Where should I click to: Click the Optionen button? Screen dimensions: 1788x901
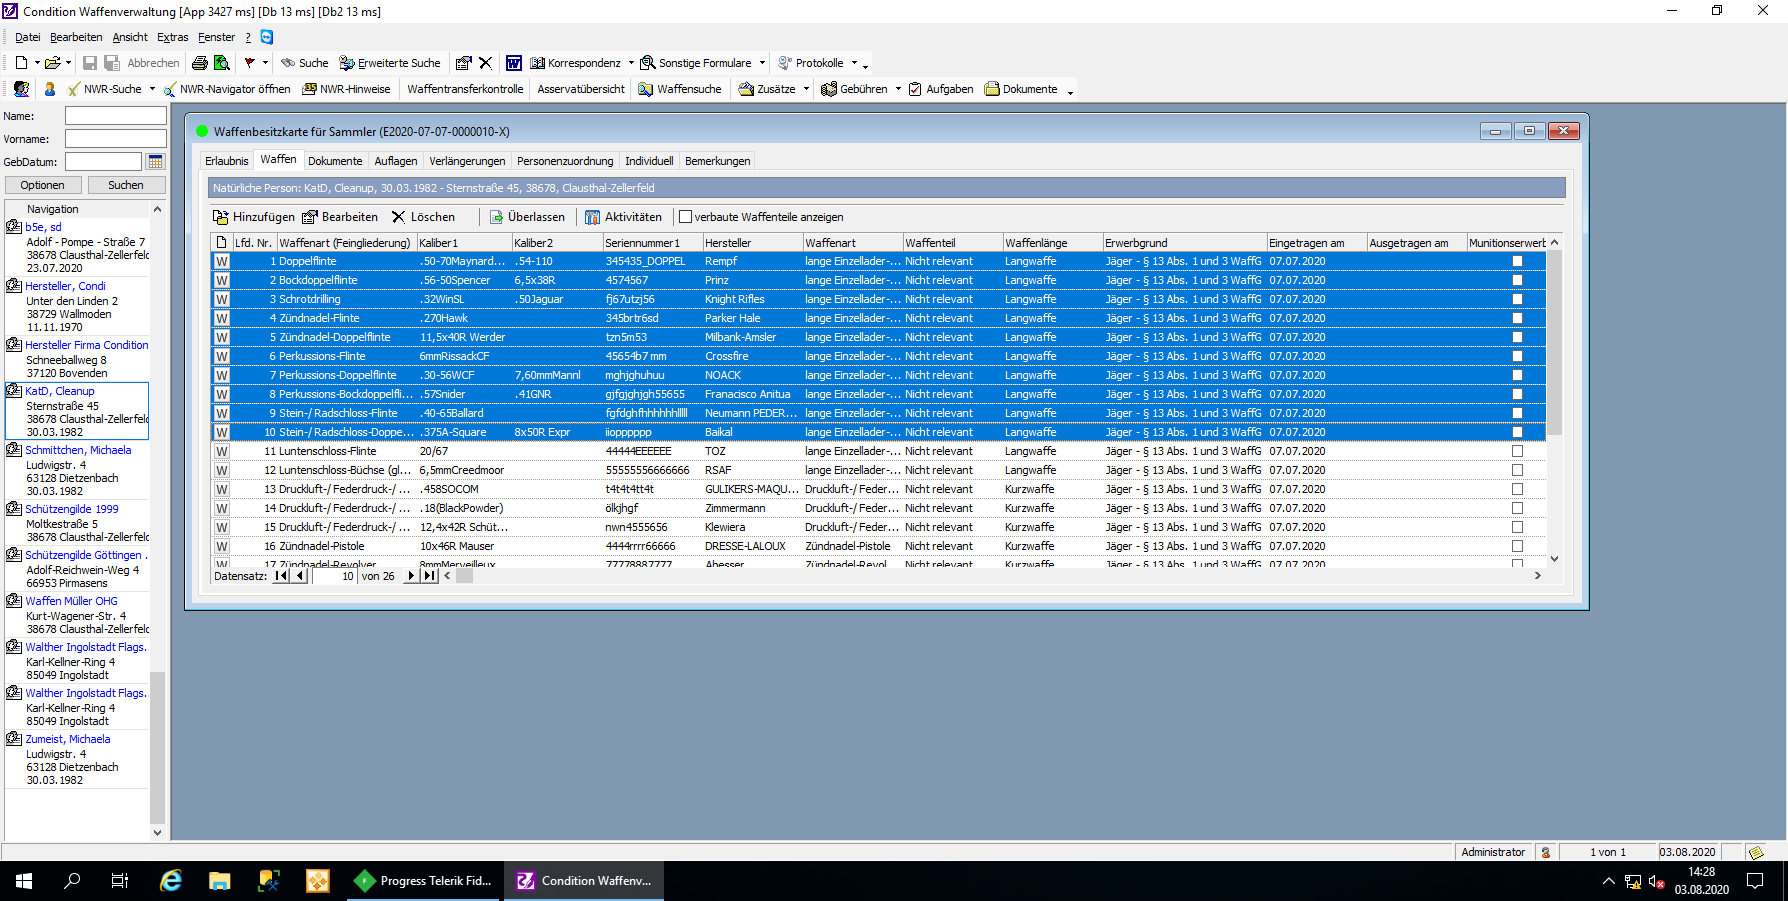coord(43,185)
